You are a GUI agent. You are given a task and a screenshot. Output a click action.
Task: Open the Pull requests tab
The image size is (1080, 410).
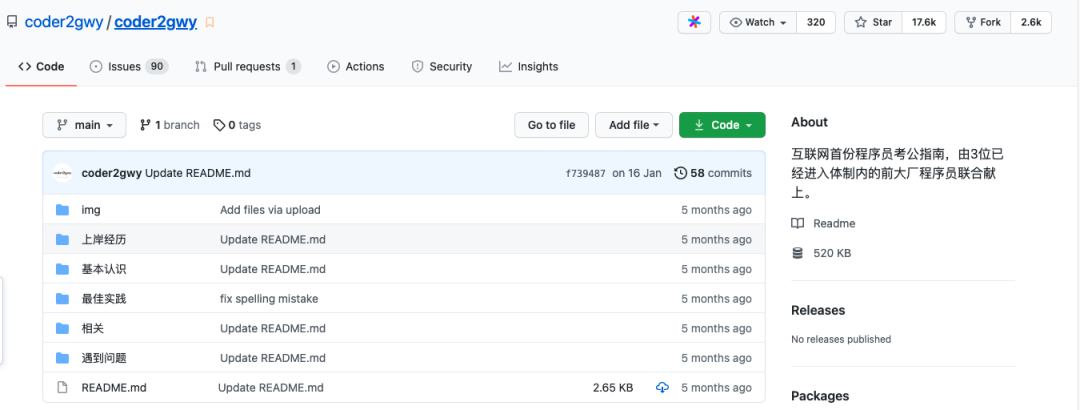pyautogui.click(x=248, y=66)
